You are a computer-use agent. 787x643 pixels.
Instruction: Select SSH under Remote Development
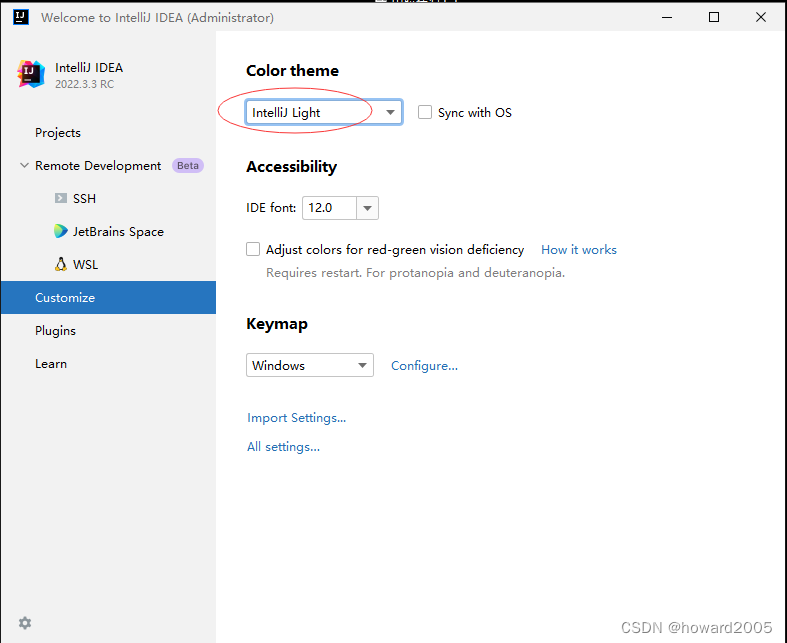click(x=84, y=198)
